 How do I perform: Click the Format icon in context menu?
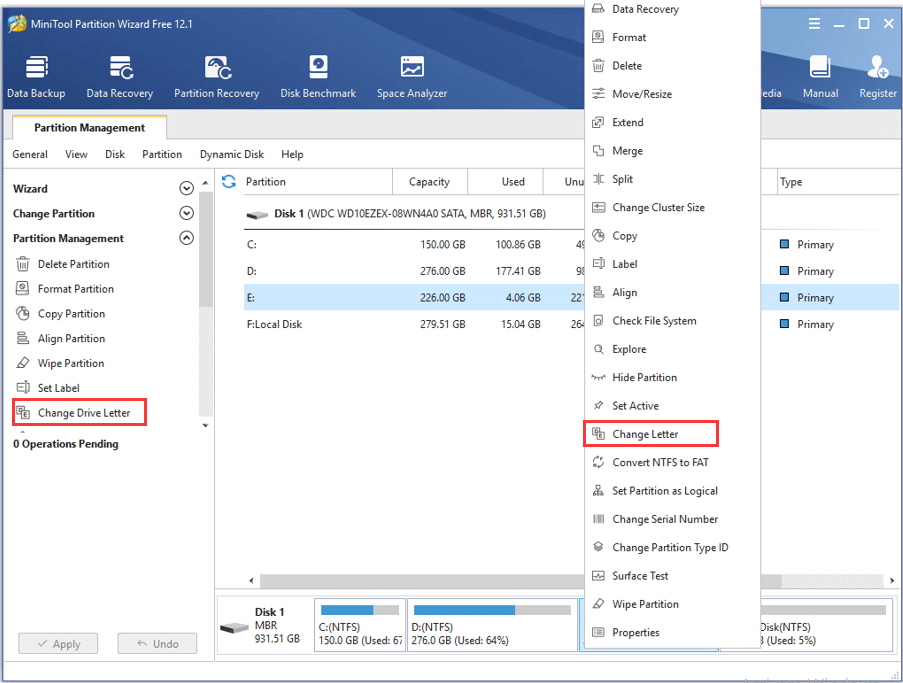point(598,37)
